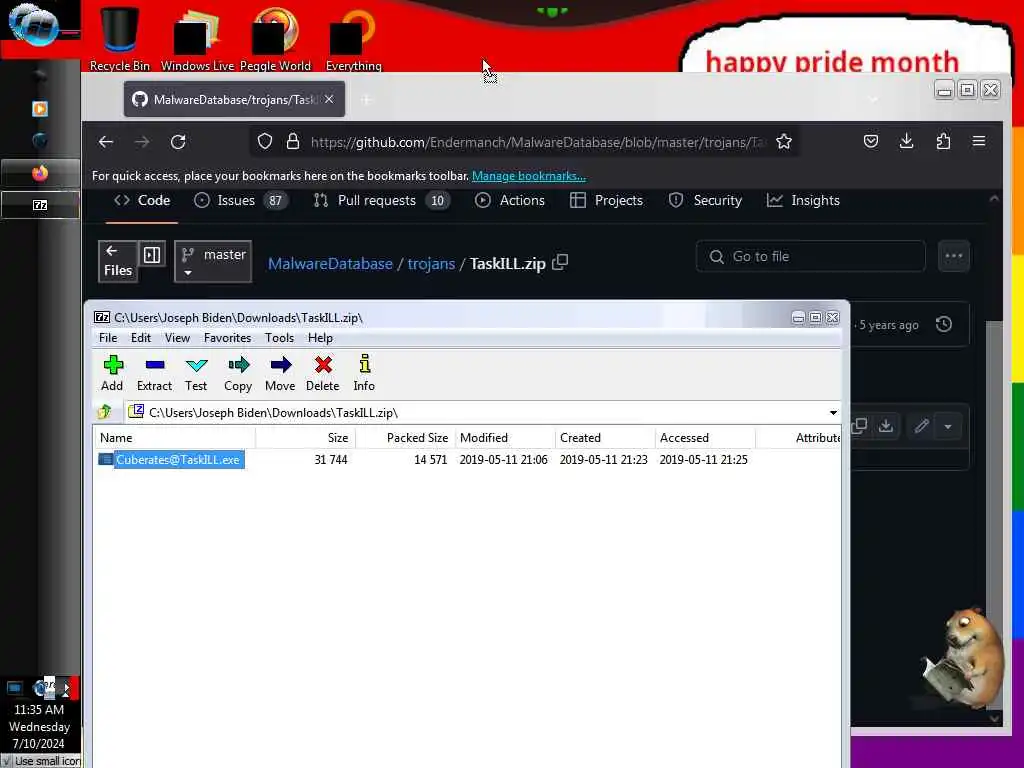Toggle the GitHub file tree side panel
1024x768 pixels.
(152, 255)
